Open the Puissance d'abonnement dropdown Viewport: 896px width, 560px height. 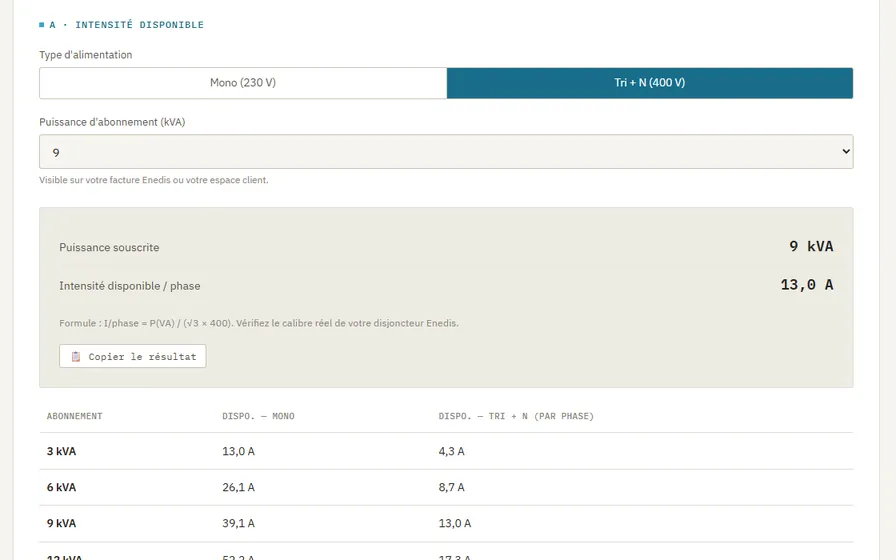(x=446, y=151)
